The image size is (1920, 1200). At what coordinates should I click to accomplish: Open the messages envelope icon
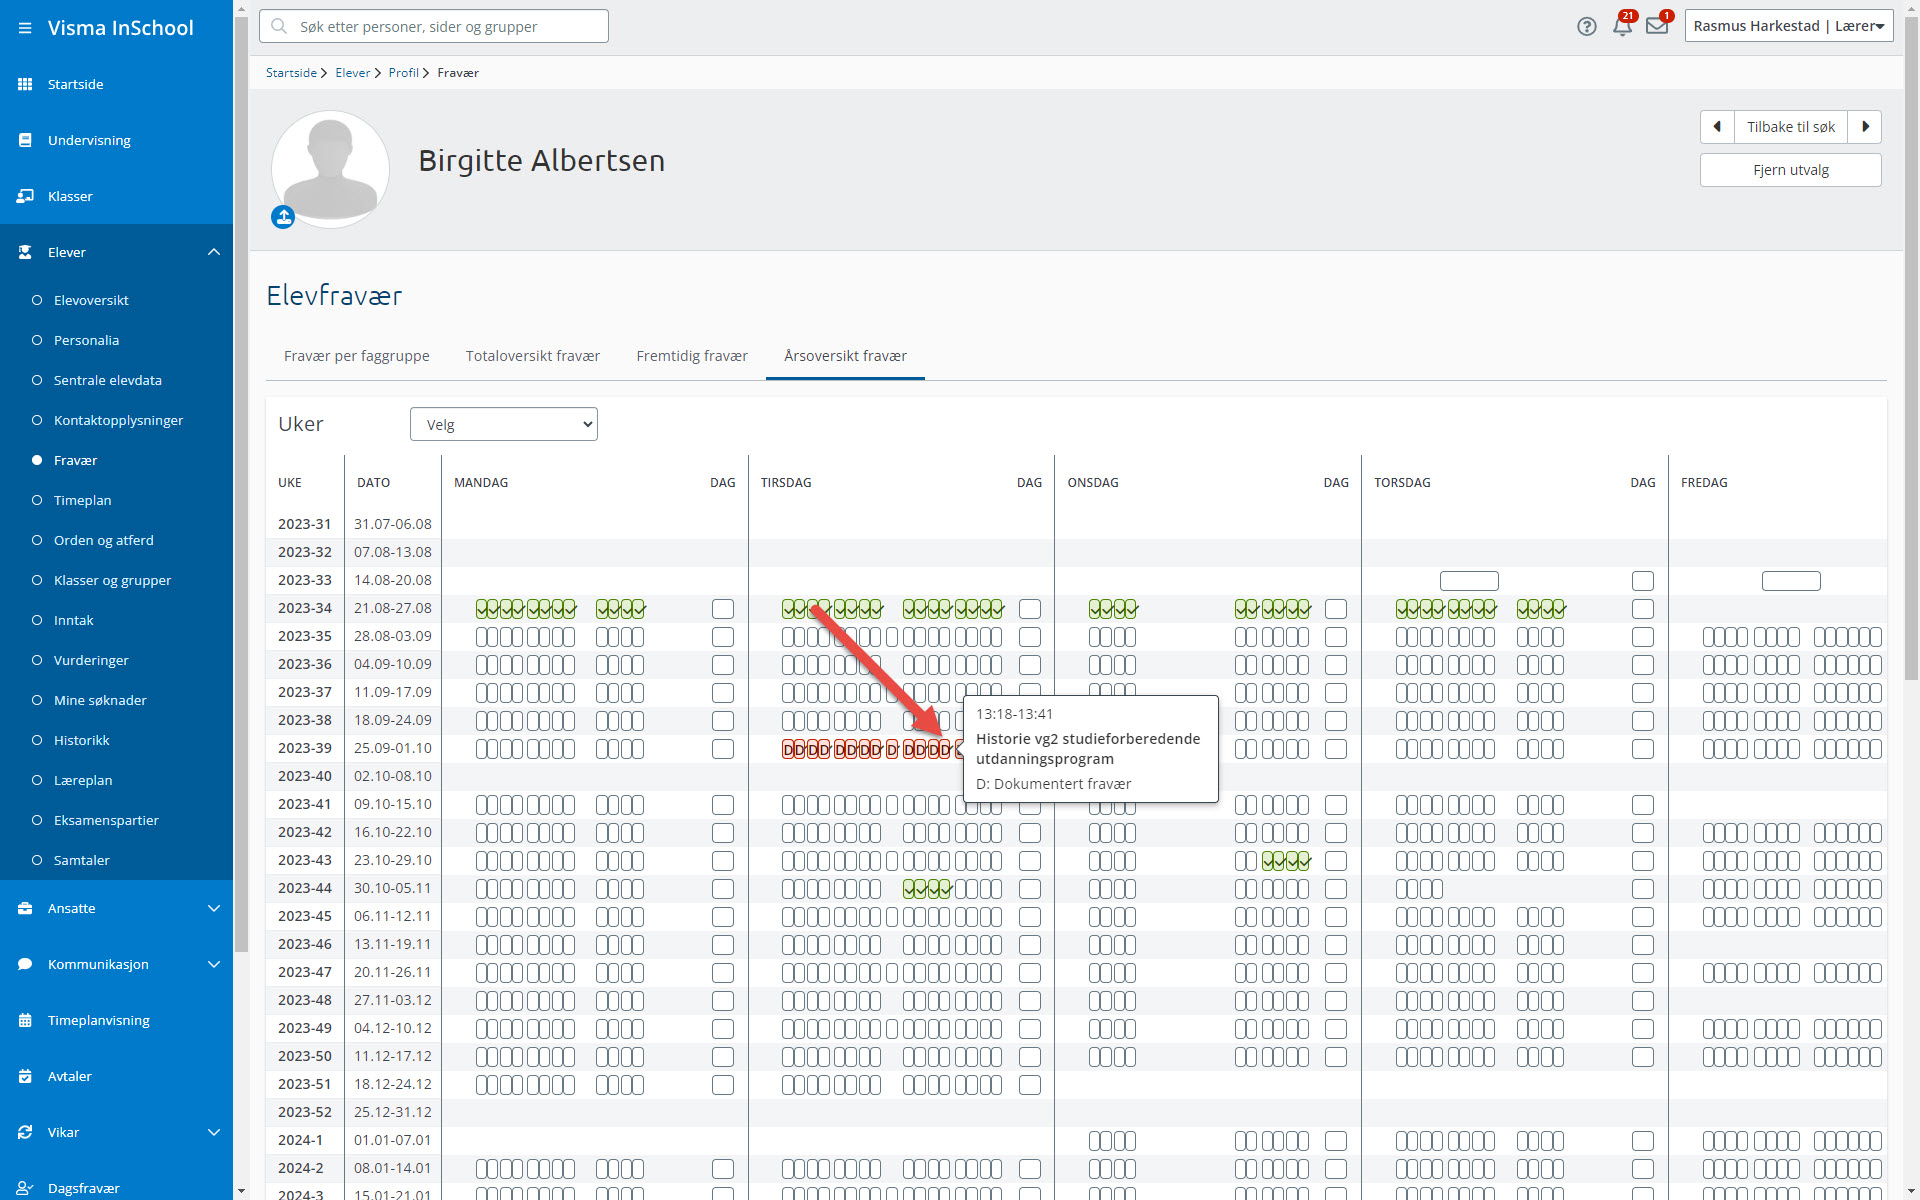[1657, 27]
